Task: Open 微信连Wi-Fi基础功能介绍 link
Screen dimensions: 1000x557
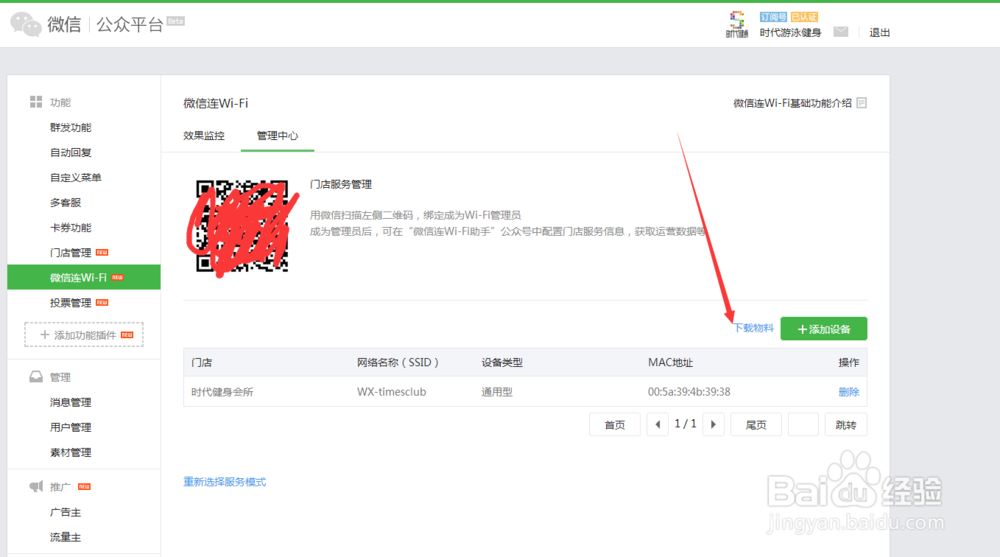Action: click(x=792, y=103)
